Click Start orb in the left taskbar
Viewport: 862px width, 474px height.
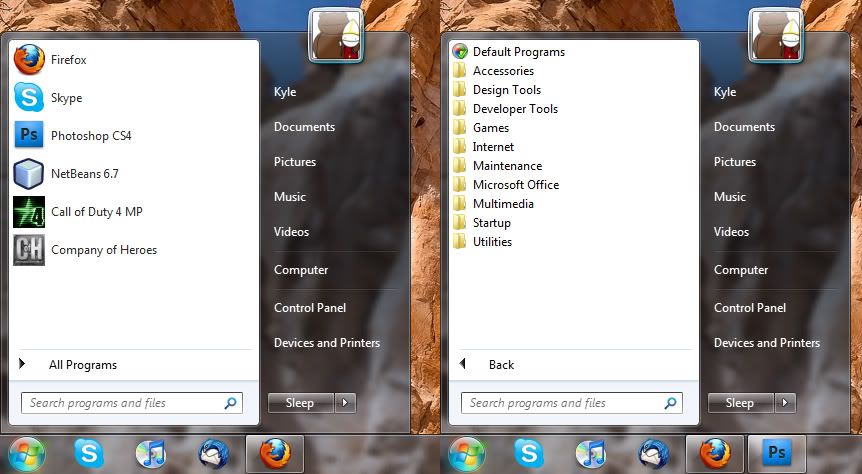[26, 454]
